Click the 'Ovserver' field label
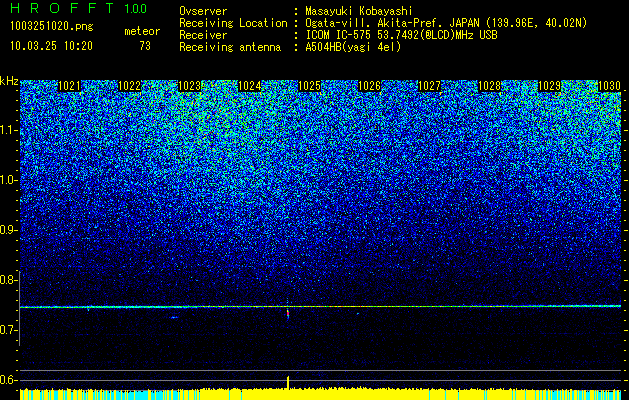The width and height of the screenshot is (629, 400). click(x=203, y=11)
